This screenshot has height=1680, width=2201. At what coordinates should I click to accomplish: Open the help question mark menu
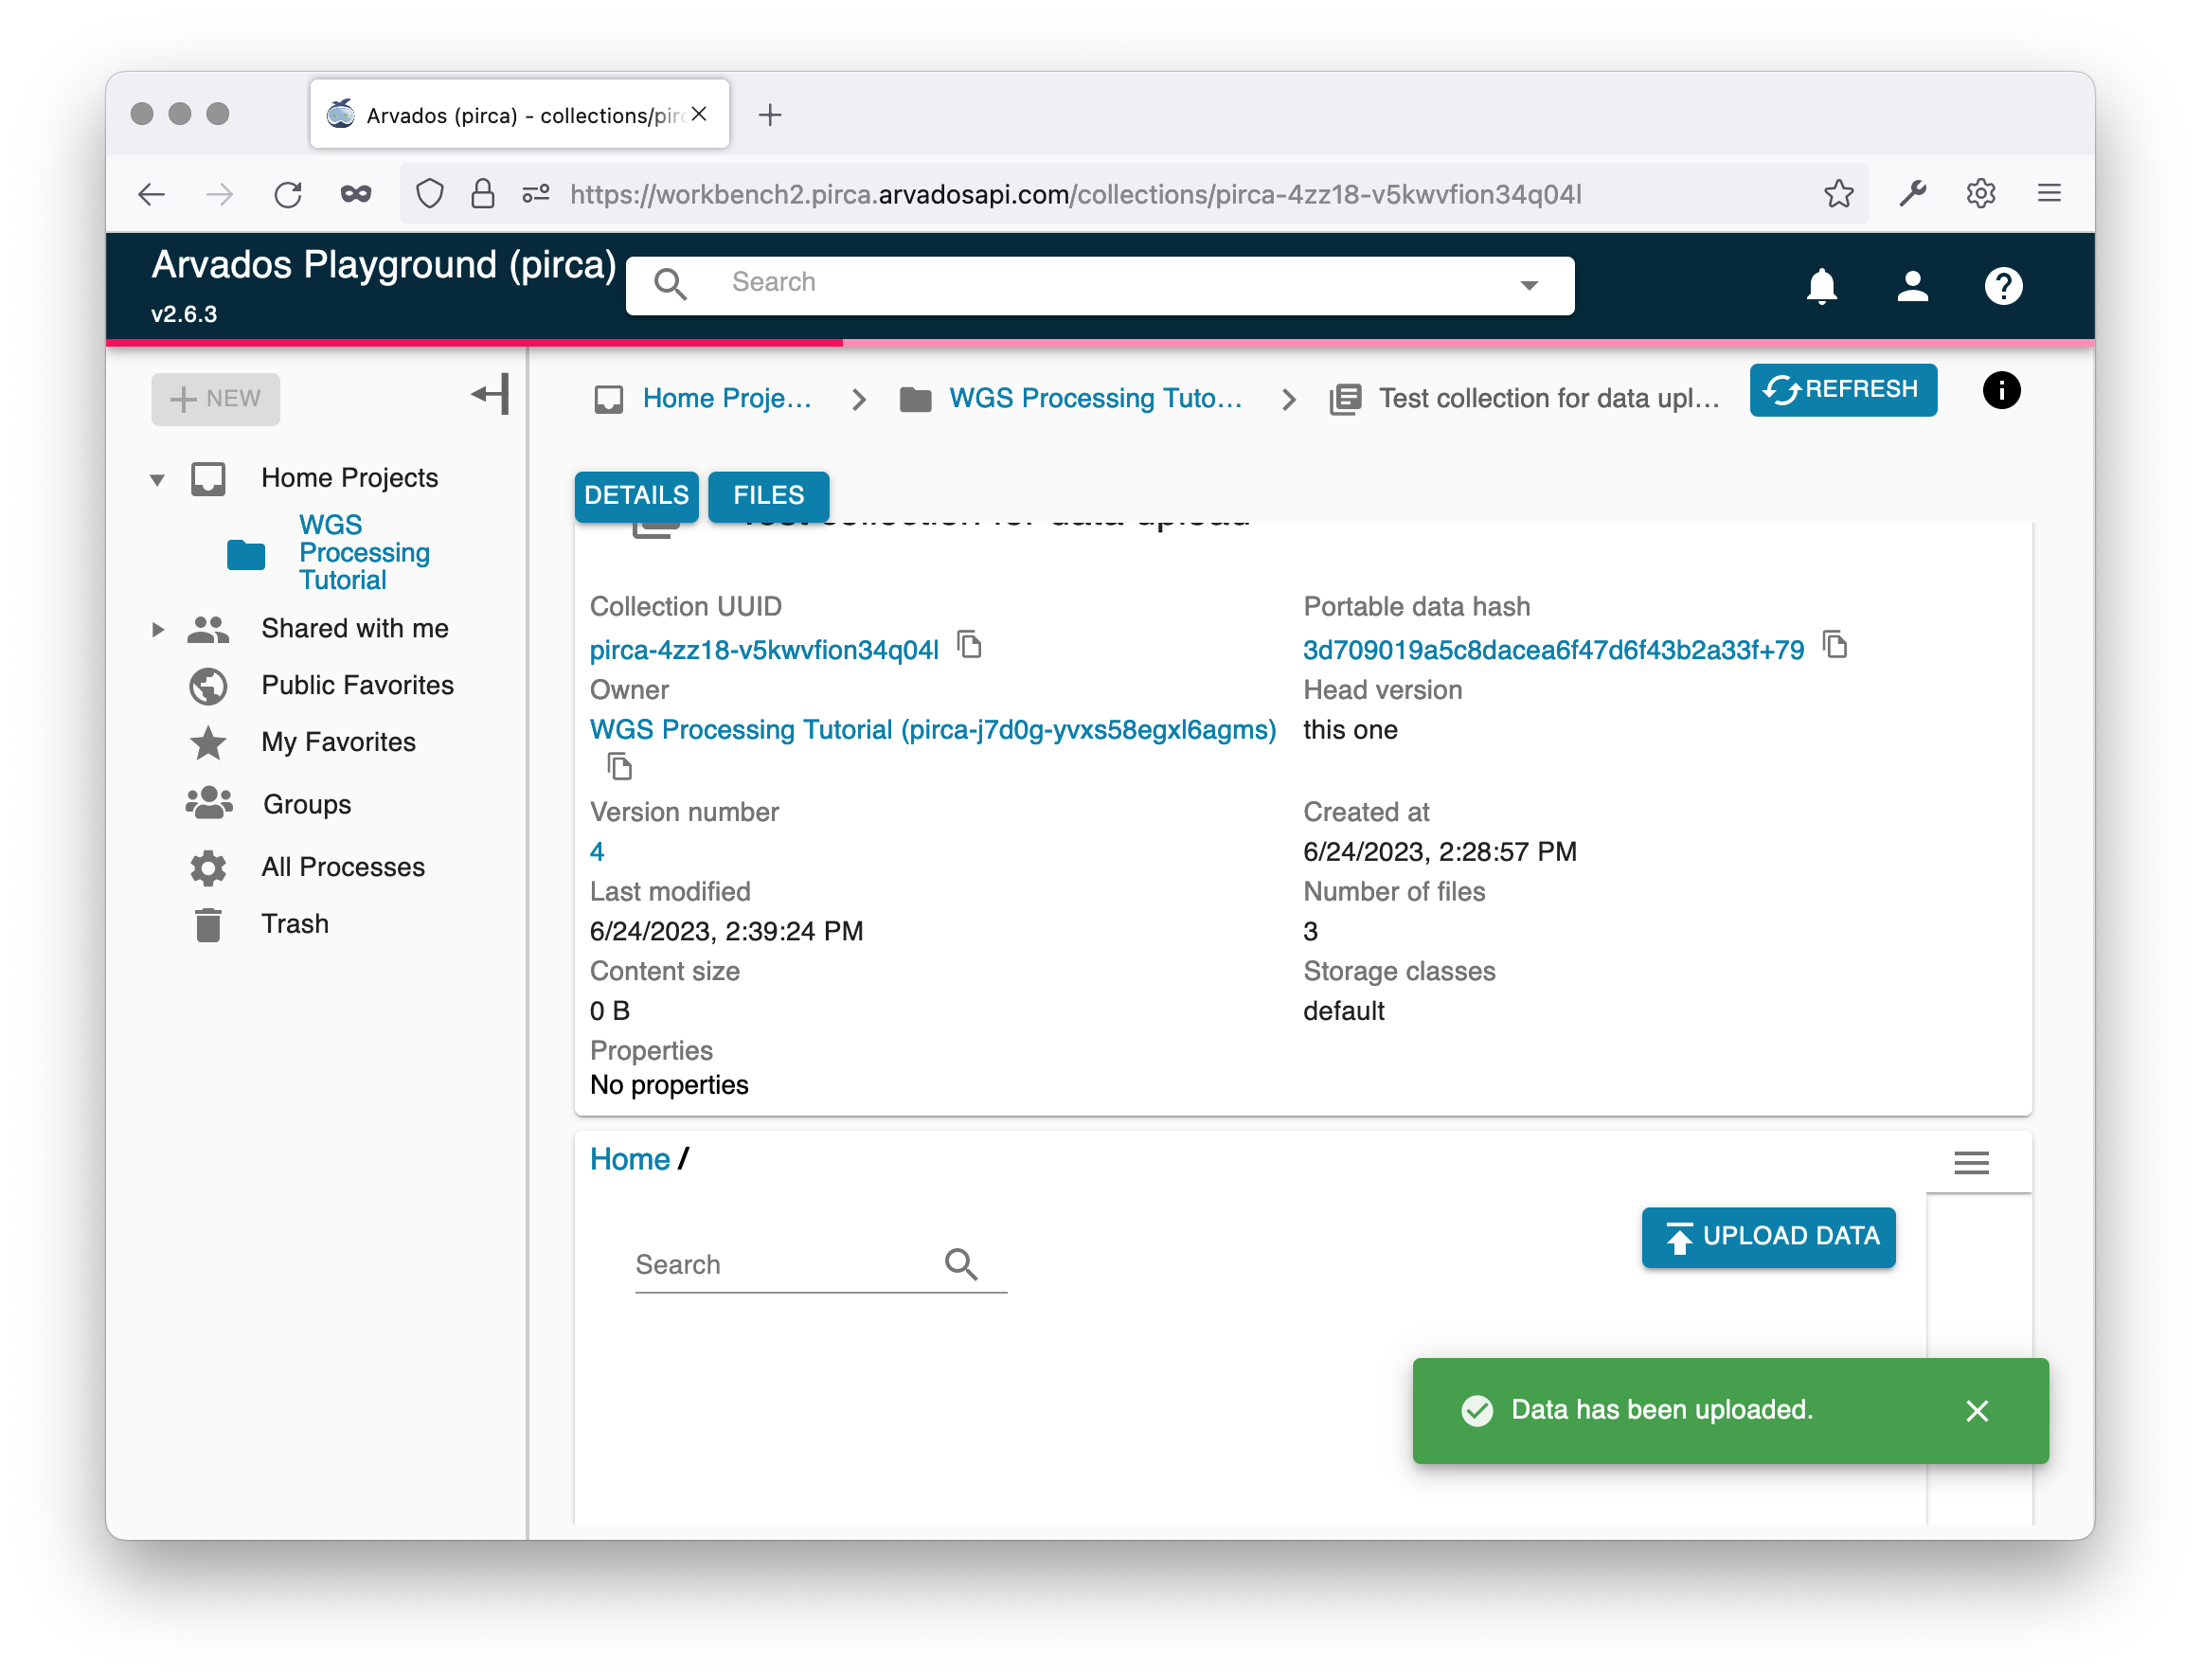pos(2003,286)
